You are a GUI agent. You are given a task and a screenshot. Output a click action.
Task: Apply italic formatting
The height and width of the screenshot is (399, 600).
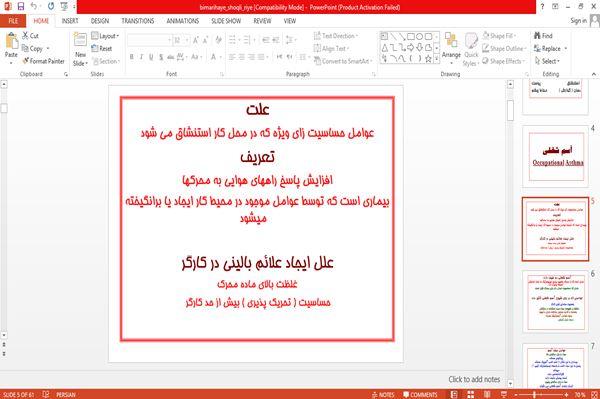(142, 57)
